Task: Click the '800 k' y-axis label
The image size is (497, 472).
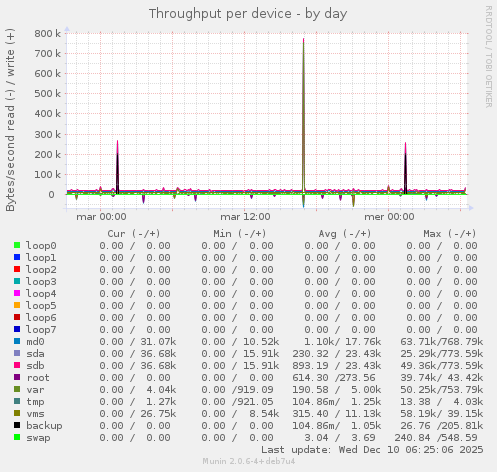Action: [48, 34]
